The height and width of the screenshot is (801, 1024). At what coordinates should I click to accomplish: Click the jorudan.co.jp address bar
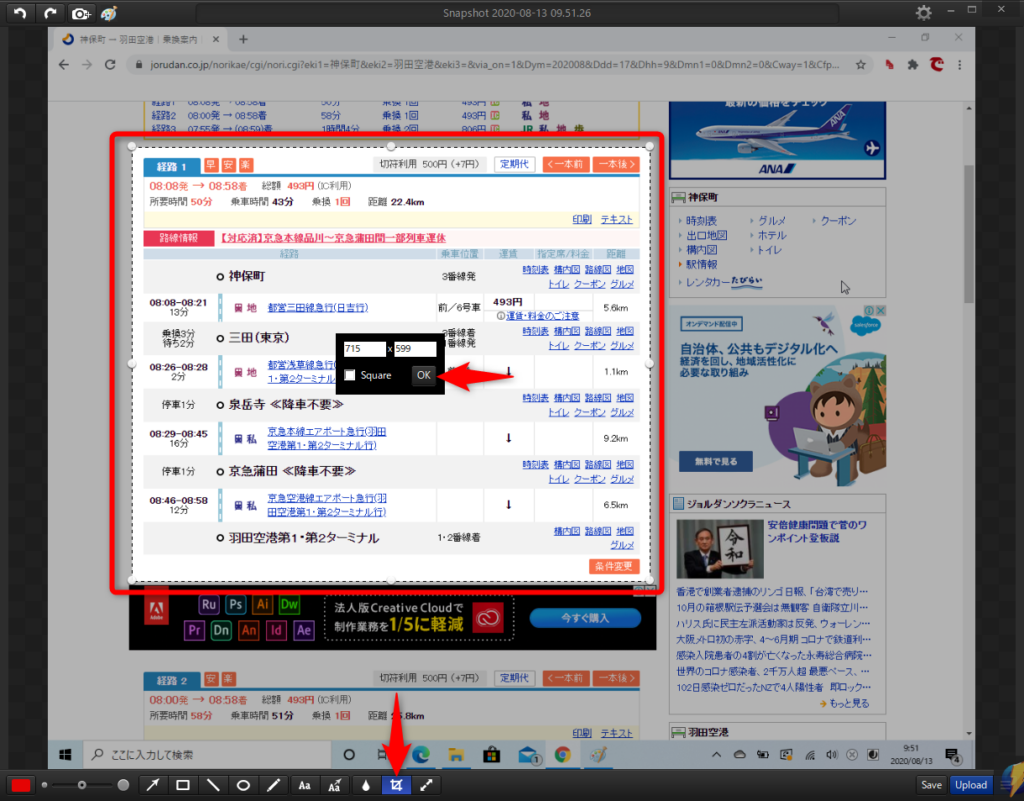[x=494, y=65]
